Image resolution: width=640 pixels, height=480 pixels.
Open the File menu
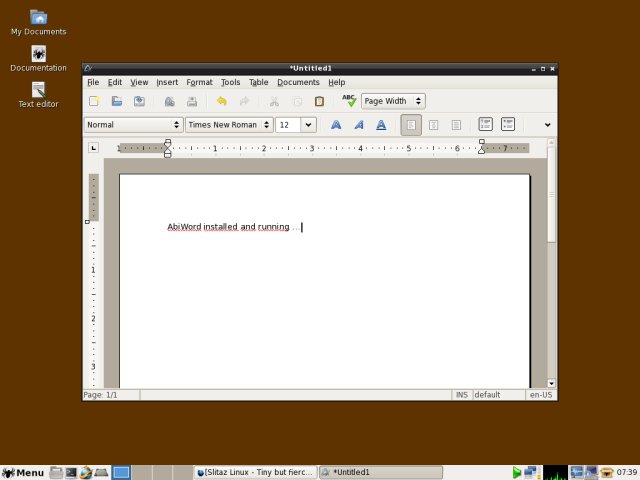(93, 82)
